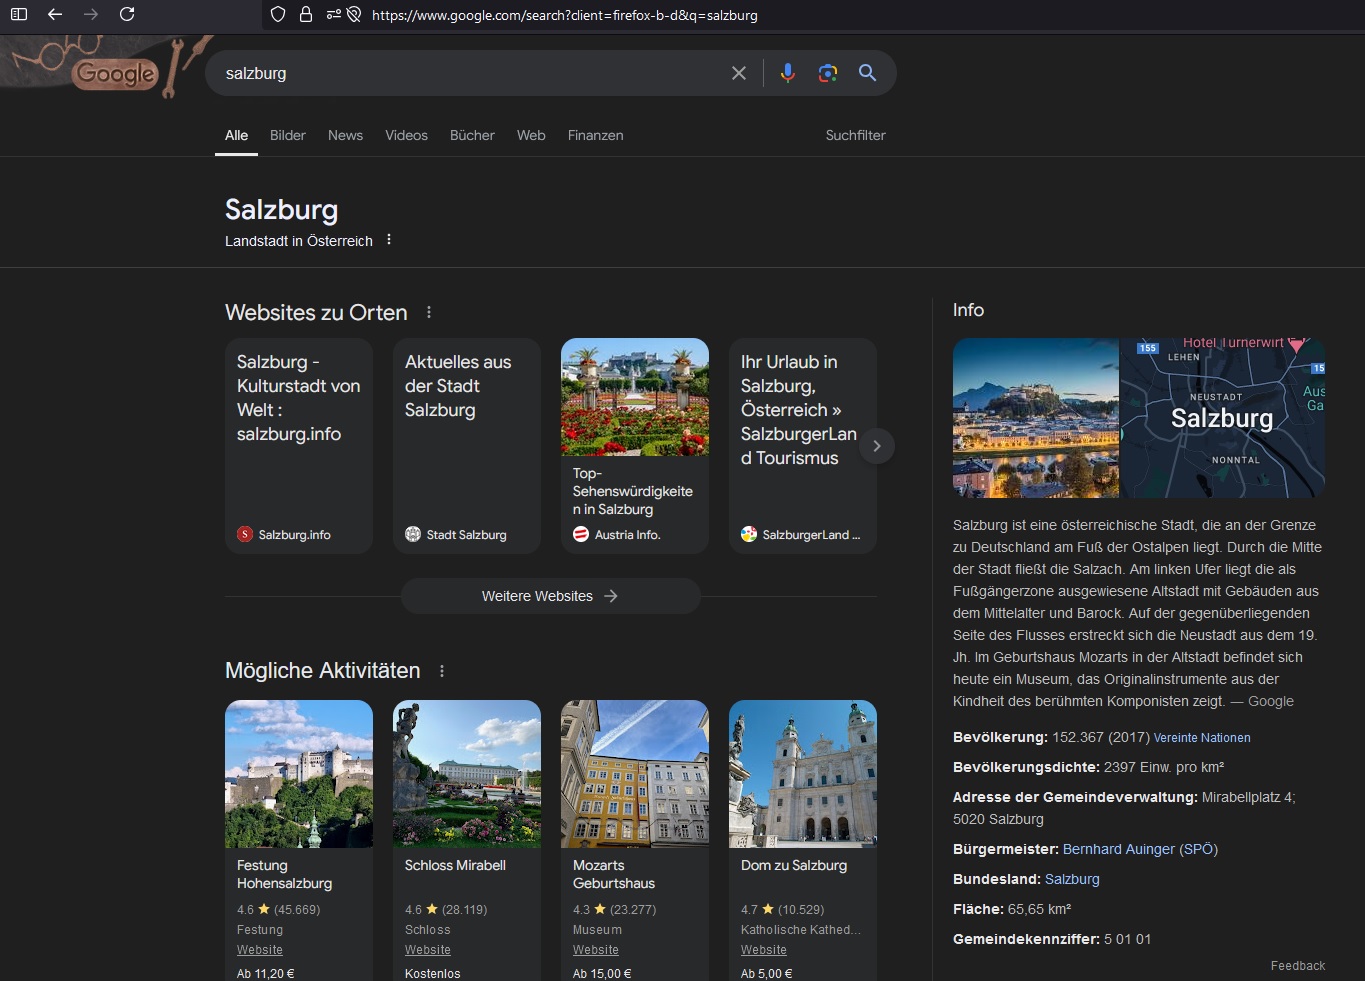Click the shield tracking protection icon
This screenshot has width=1365, height=981.
(x=279, y=15)
